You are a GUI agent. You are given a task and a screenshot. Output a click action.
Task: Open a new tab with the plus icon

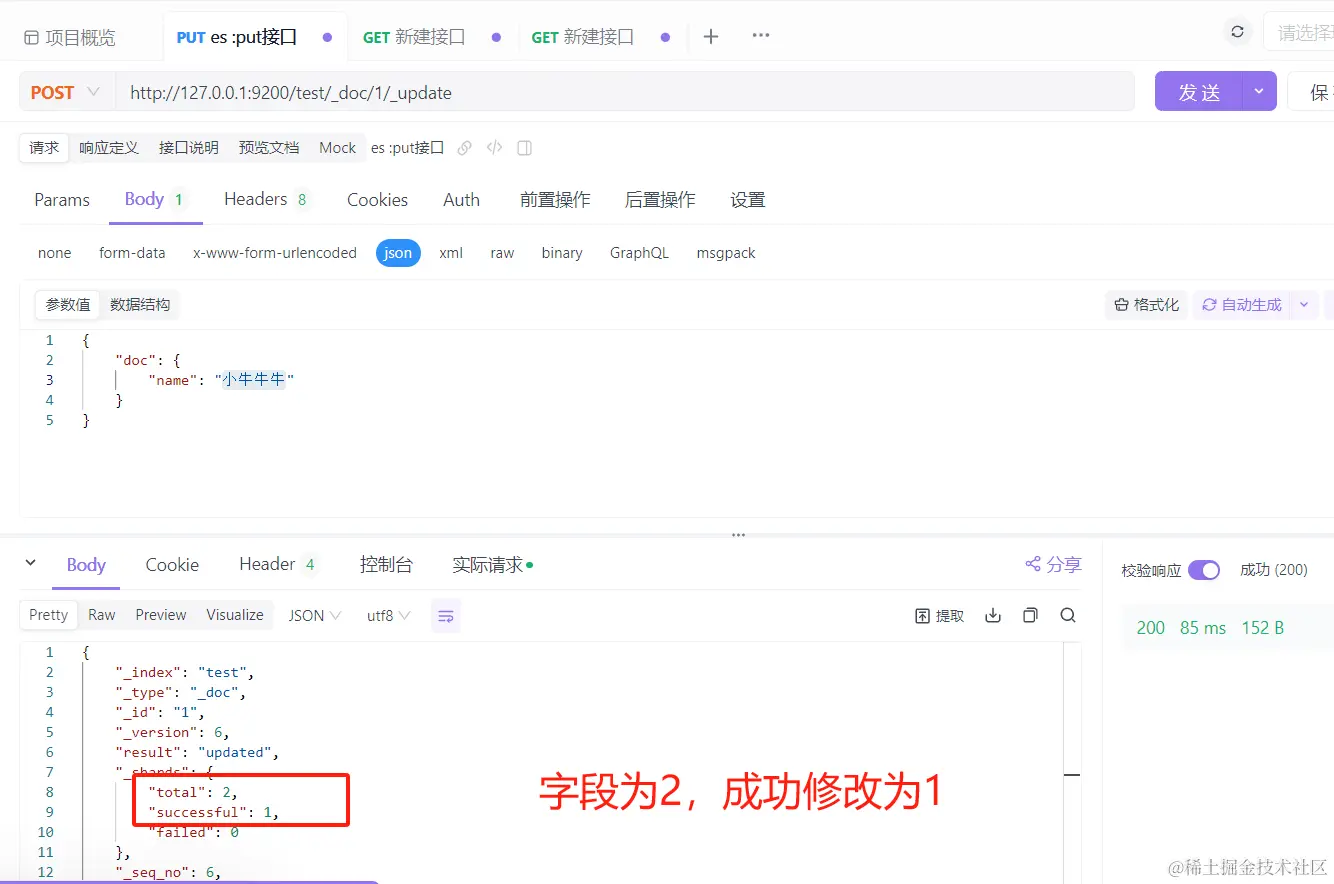pyautogui.click(x=711, y=37)
